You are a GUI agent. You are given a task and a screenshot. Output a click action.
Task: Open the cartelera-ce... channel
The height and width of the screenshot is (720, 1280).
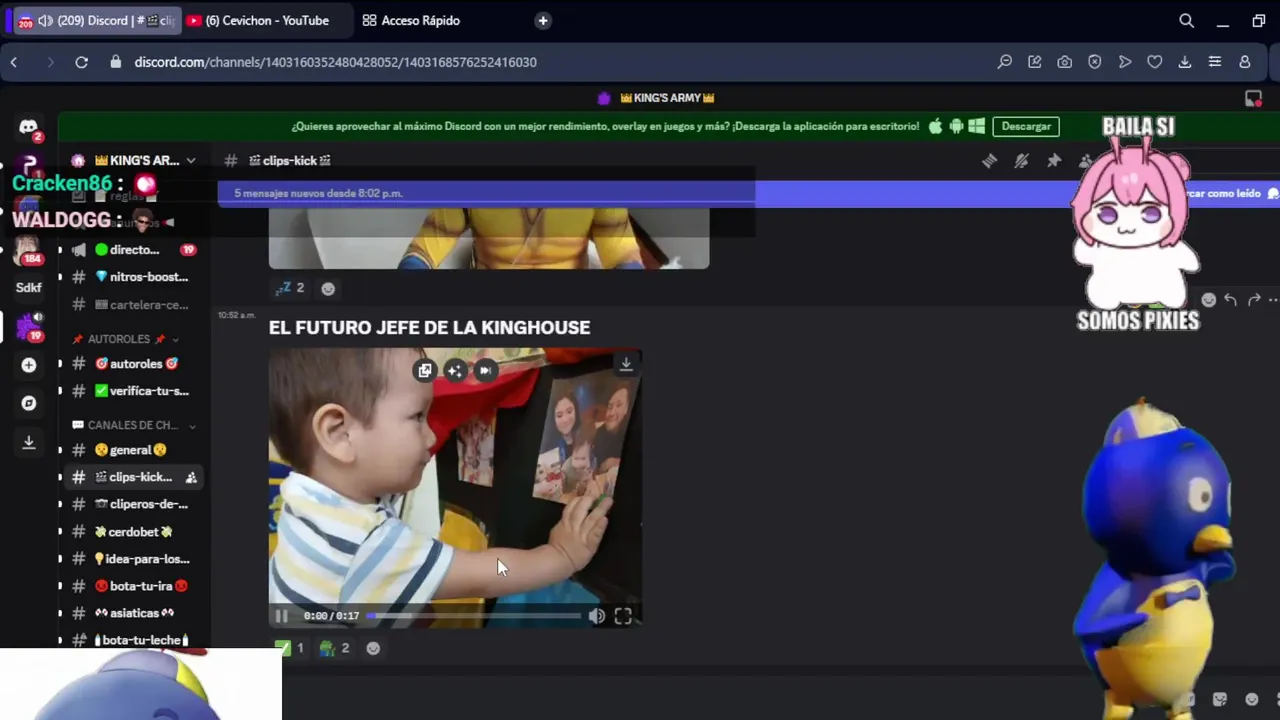(134, 305)
